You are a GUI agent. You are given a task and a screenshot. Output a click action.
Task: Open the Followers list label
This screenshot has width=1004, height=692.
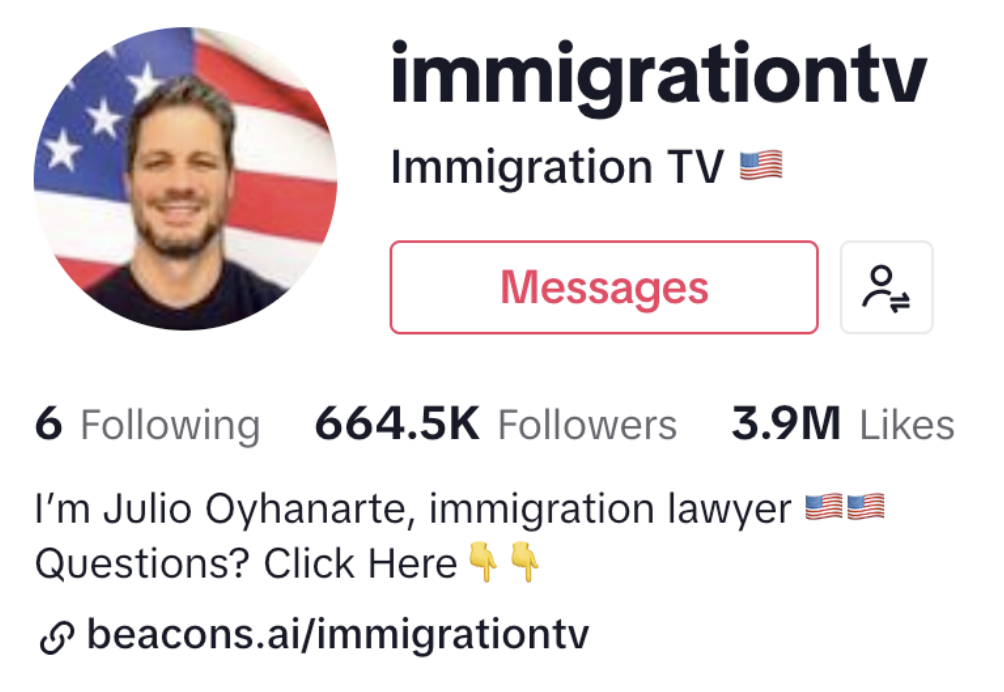(587, 425)
